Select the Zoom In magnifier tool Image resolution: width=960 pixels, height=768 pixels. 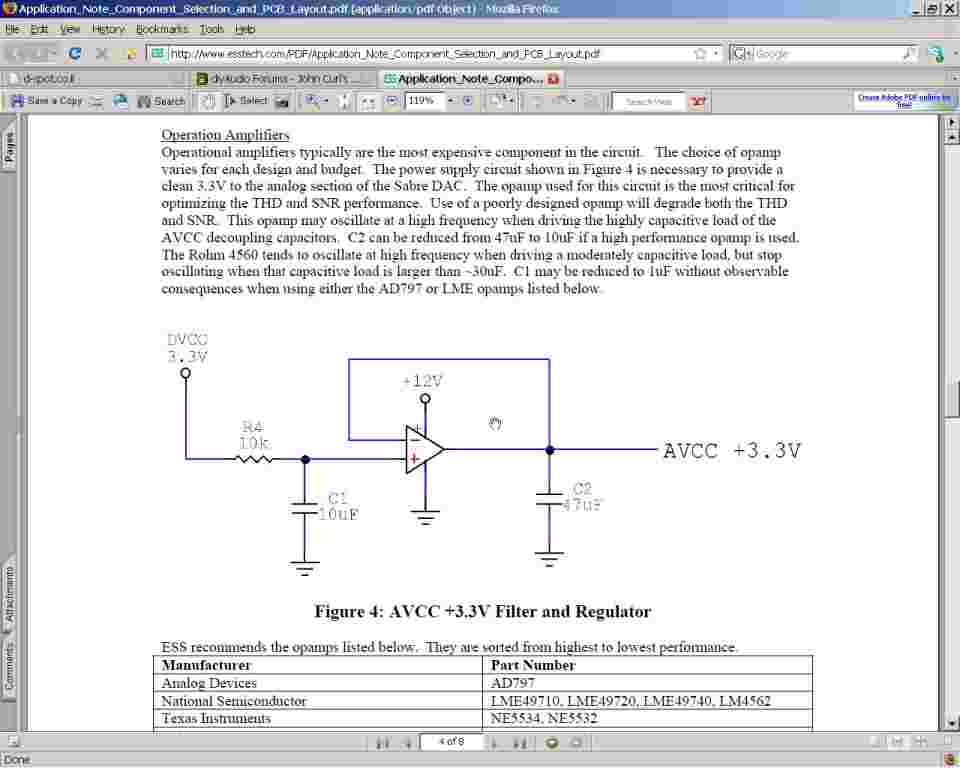[x=312, y=100]
